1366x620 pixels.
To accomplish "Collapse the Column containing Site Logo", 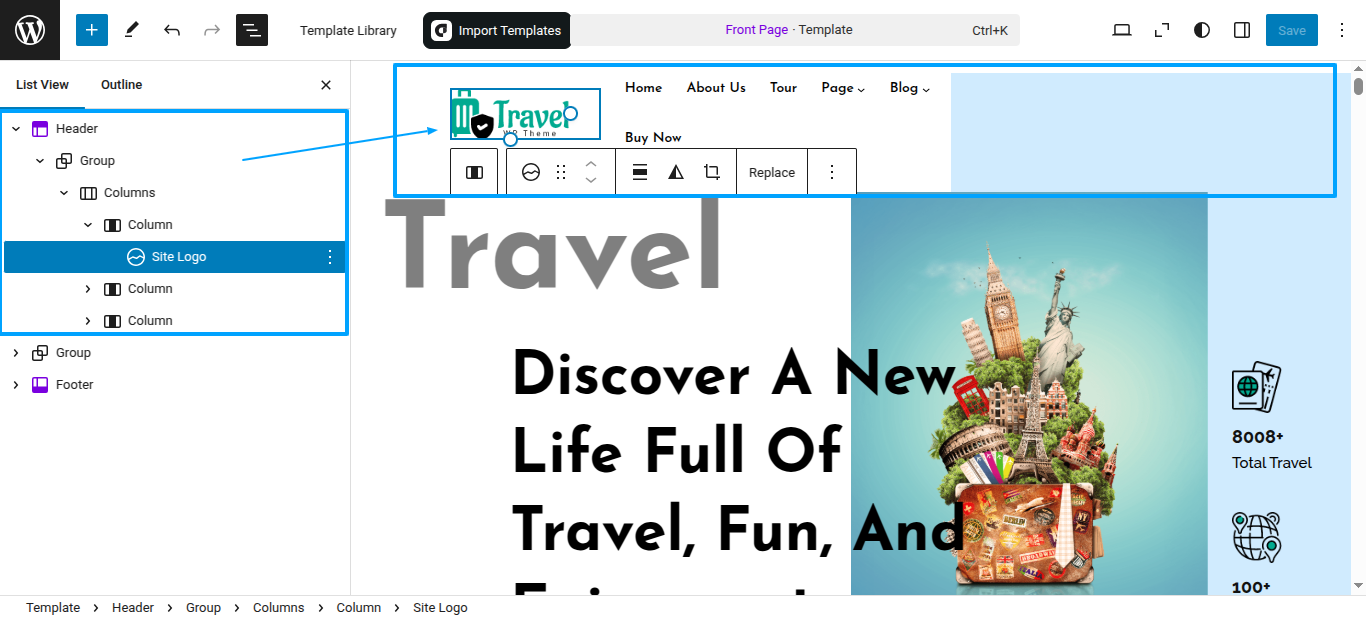I will point(88,225).
